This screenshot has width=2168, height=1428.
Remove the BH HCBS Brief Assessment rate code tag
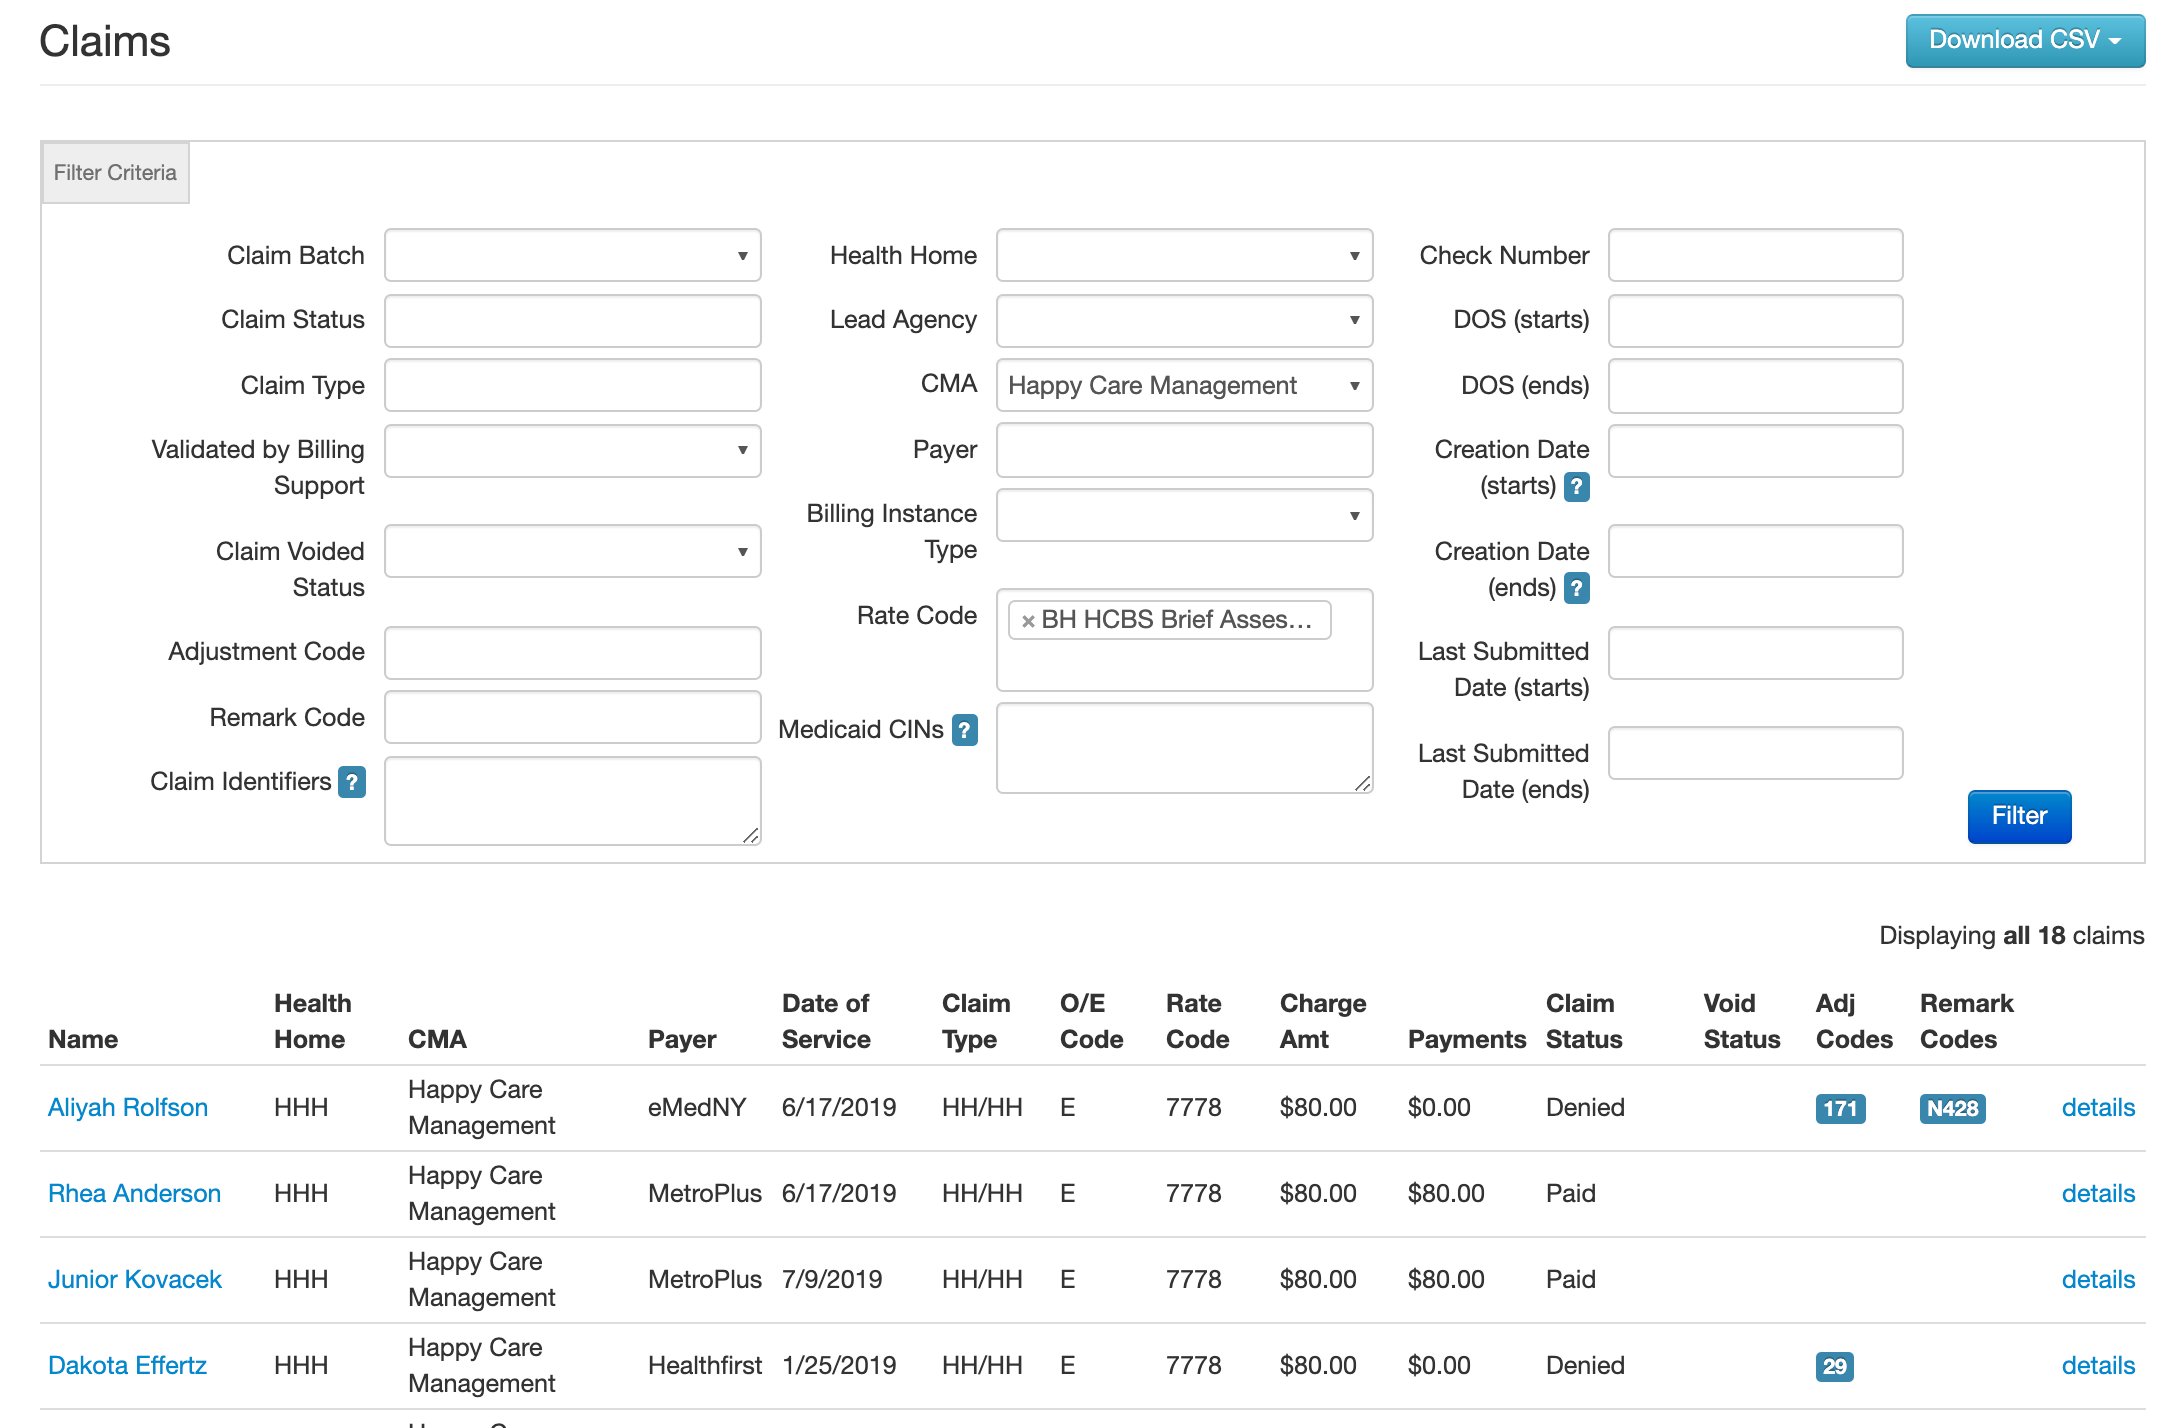coord(1028,621)
